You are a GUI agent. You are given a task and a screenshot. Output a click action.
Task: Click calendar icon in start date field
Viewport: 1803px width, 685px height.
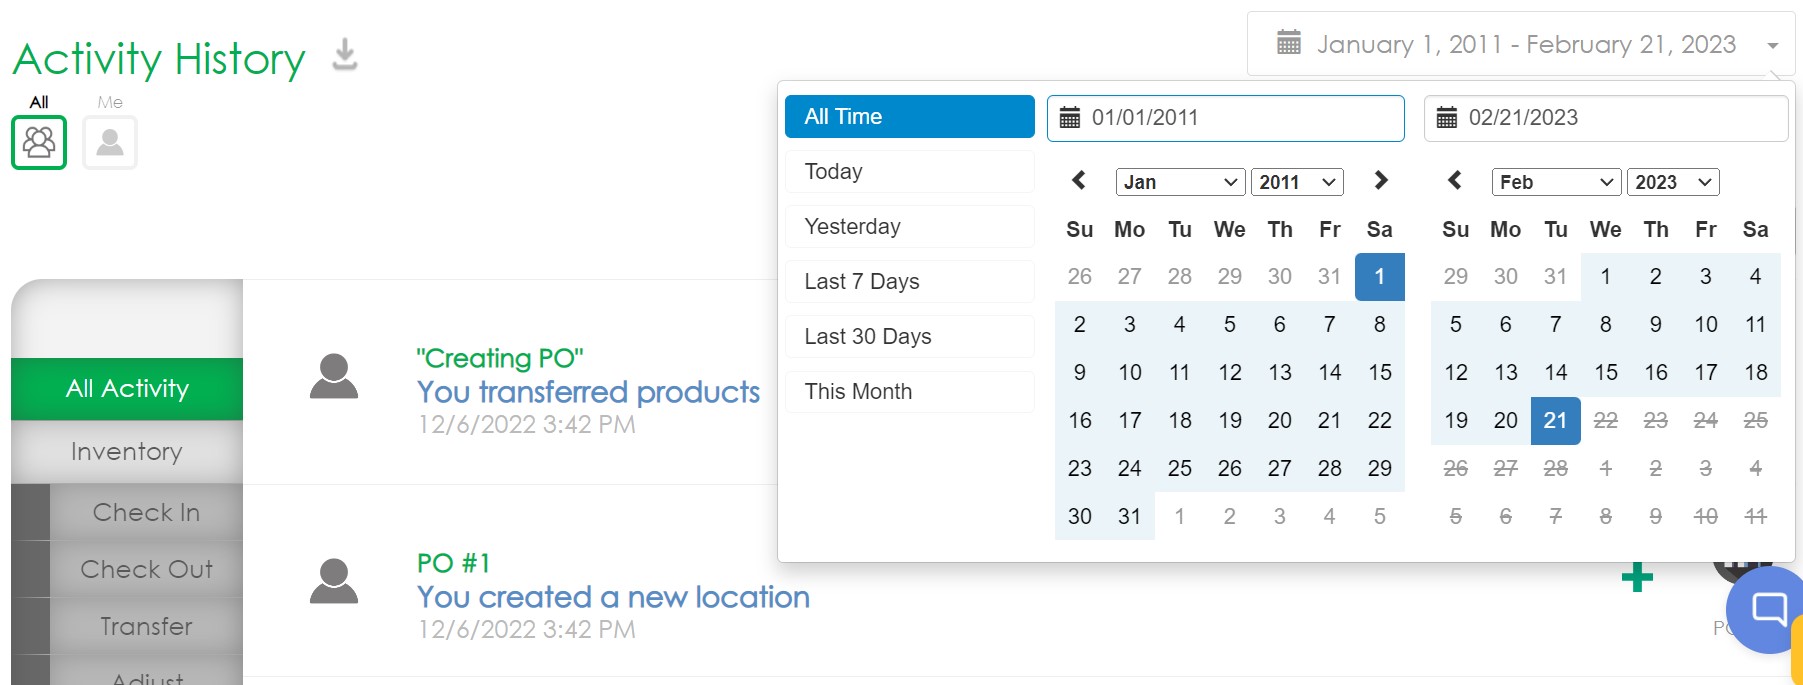[x=1070, y=118]
